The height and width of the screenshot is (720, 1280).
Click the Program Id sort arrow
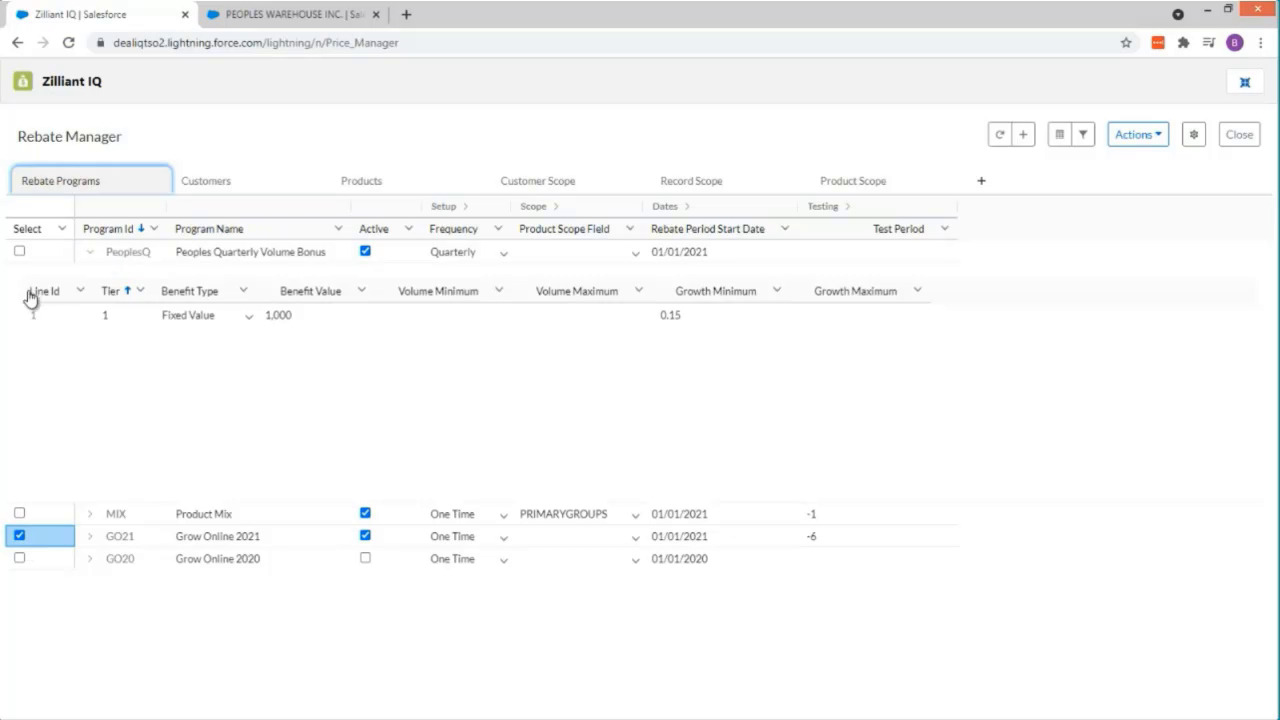pos(141,229)
